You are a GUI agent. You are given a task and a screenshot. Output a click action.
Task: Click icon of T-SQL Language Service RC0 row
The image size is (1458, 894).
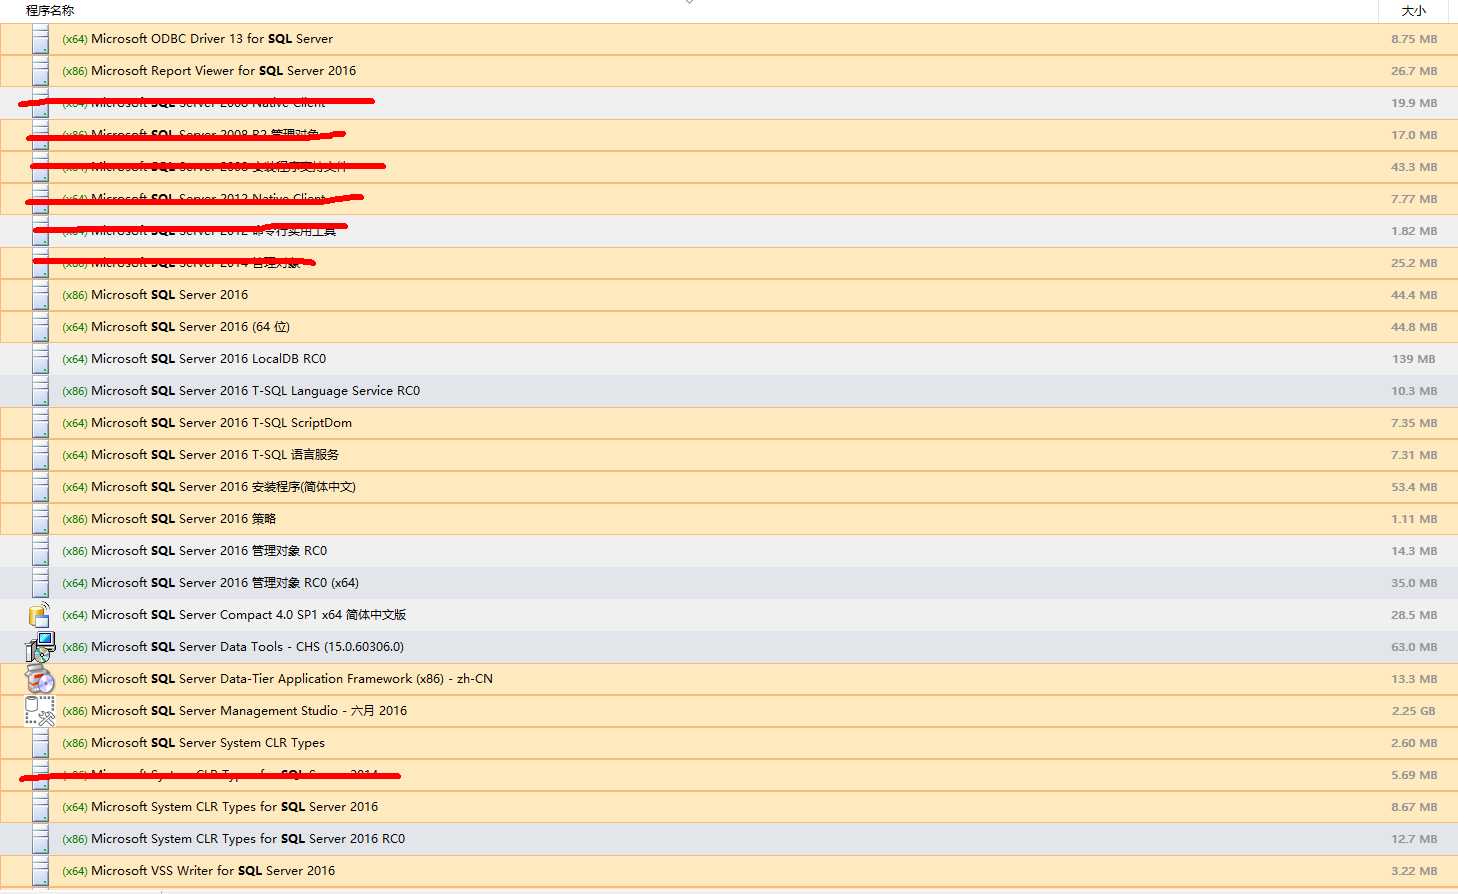[x=40, y=391]
